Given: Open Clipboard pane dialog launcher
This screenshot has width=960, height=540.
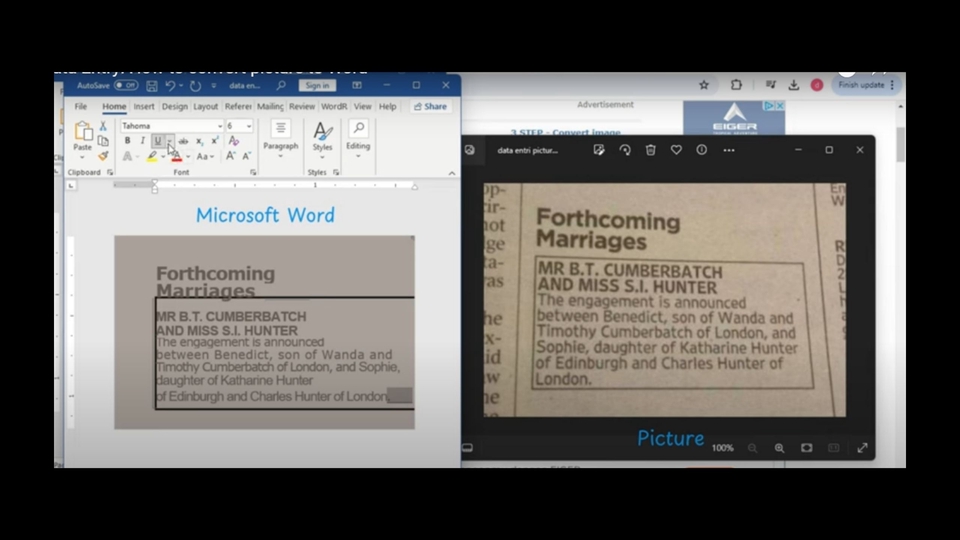Looking at the screenshot, I should pyautogui.click(x=110, y=173).
